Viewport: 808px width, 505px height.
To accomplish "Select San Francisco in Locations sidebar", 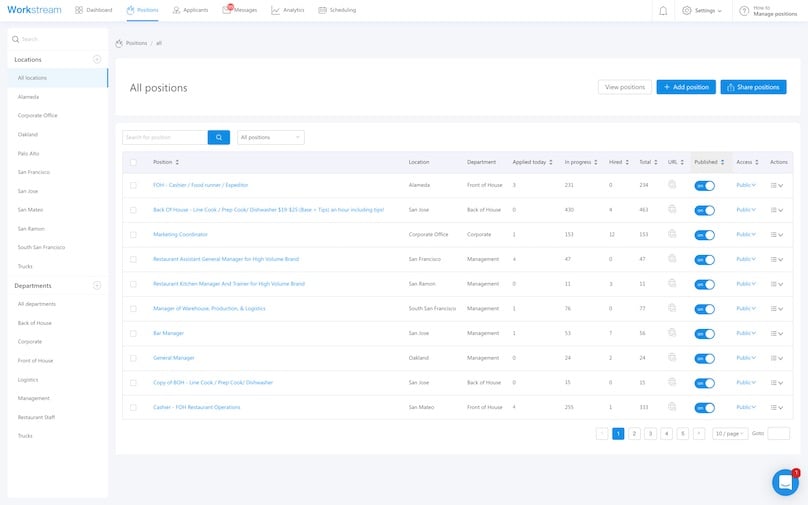I will coord(34,172).
